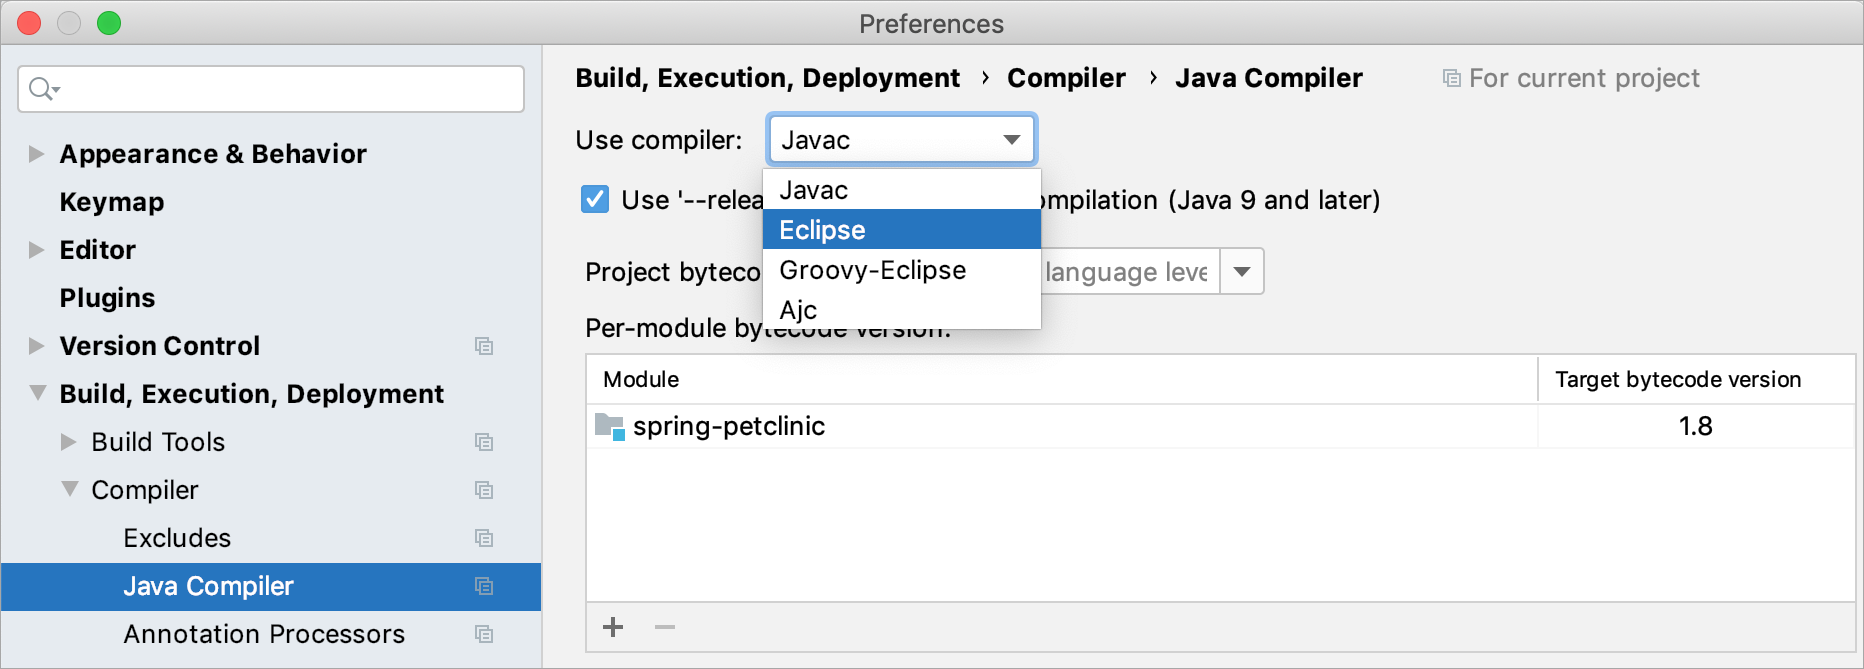Screen dimensions: 1864x669
Task: Add a module with the plus button
Action: click(x=613, y=627)
